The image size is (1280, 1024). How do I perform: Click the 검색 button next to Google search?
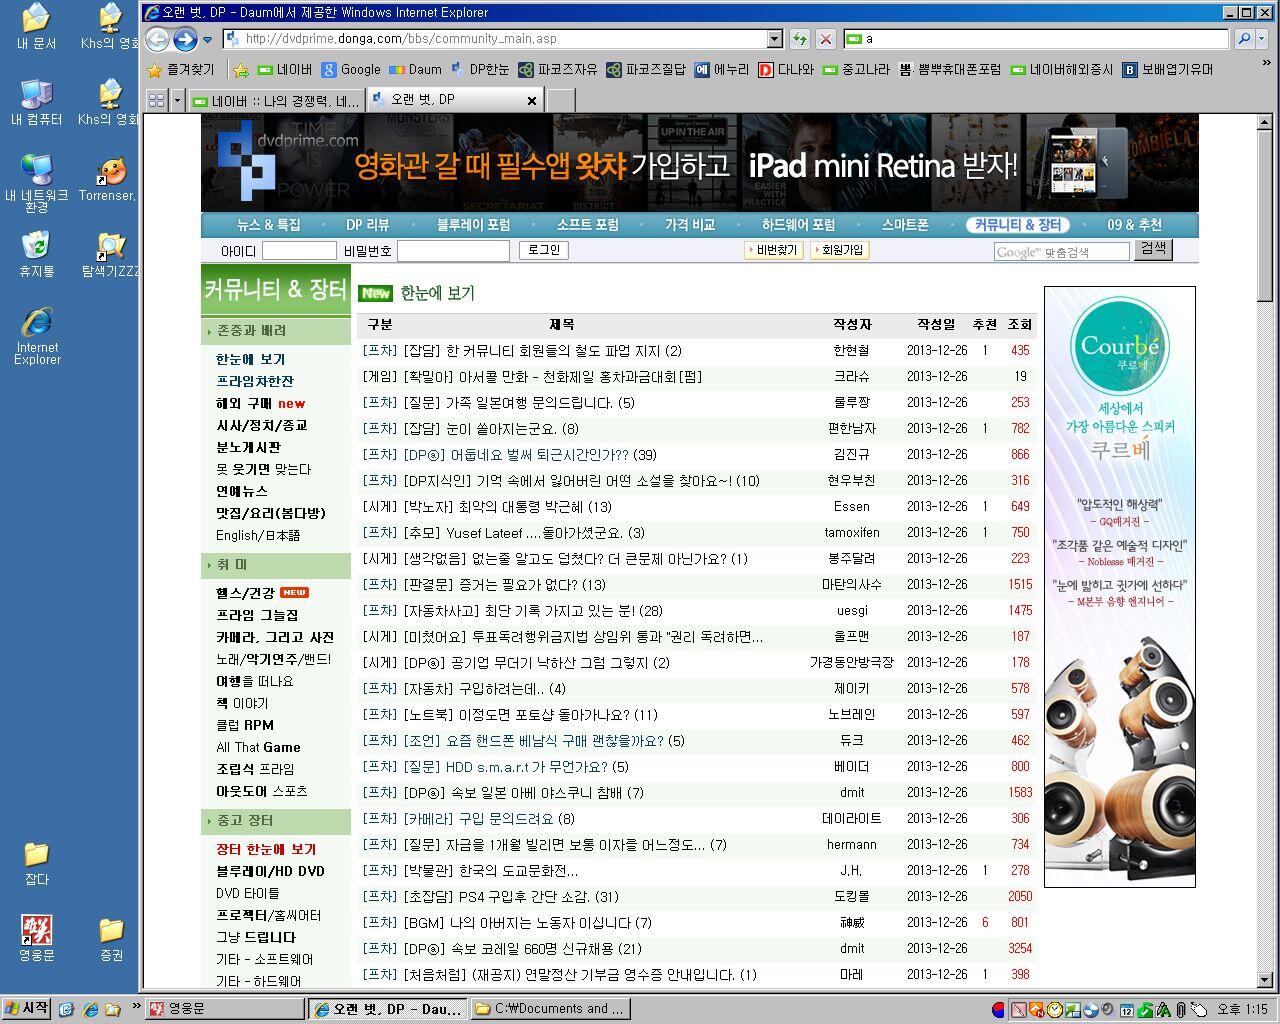[x=1153, y=249]
